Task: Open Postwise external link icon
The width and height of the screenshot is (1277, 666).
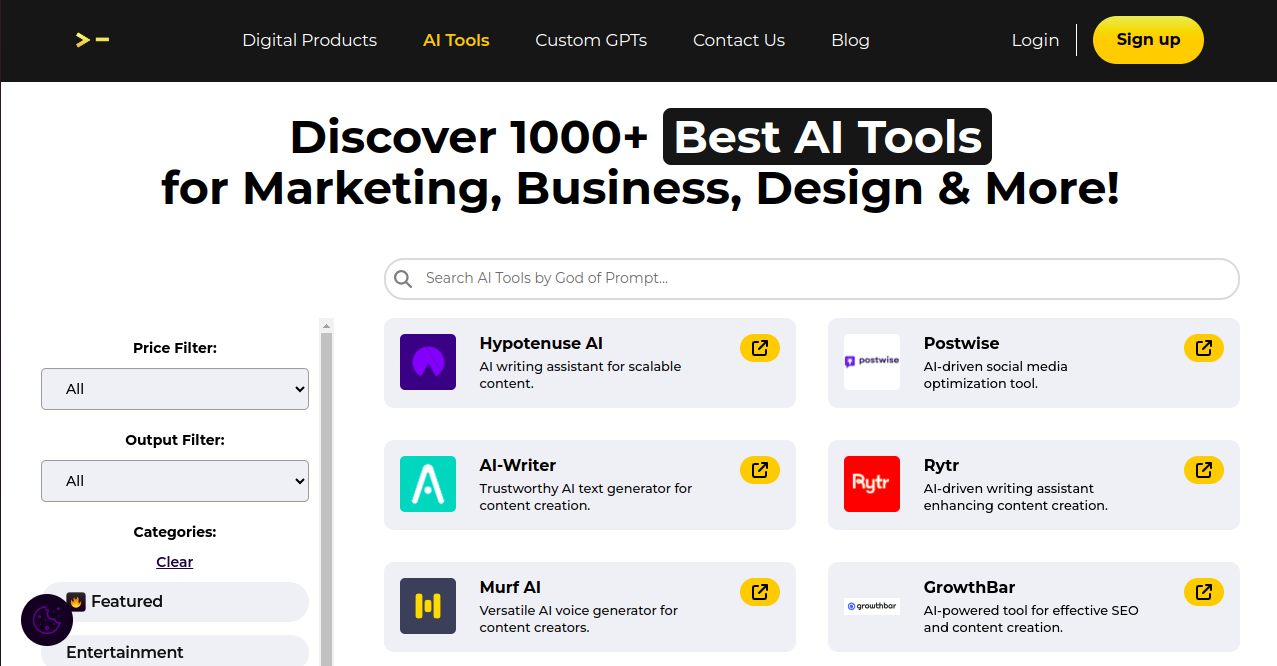Action: [x=1204, y=348]
